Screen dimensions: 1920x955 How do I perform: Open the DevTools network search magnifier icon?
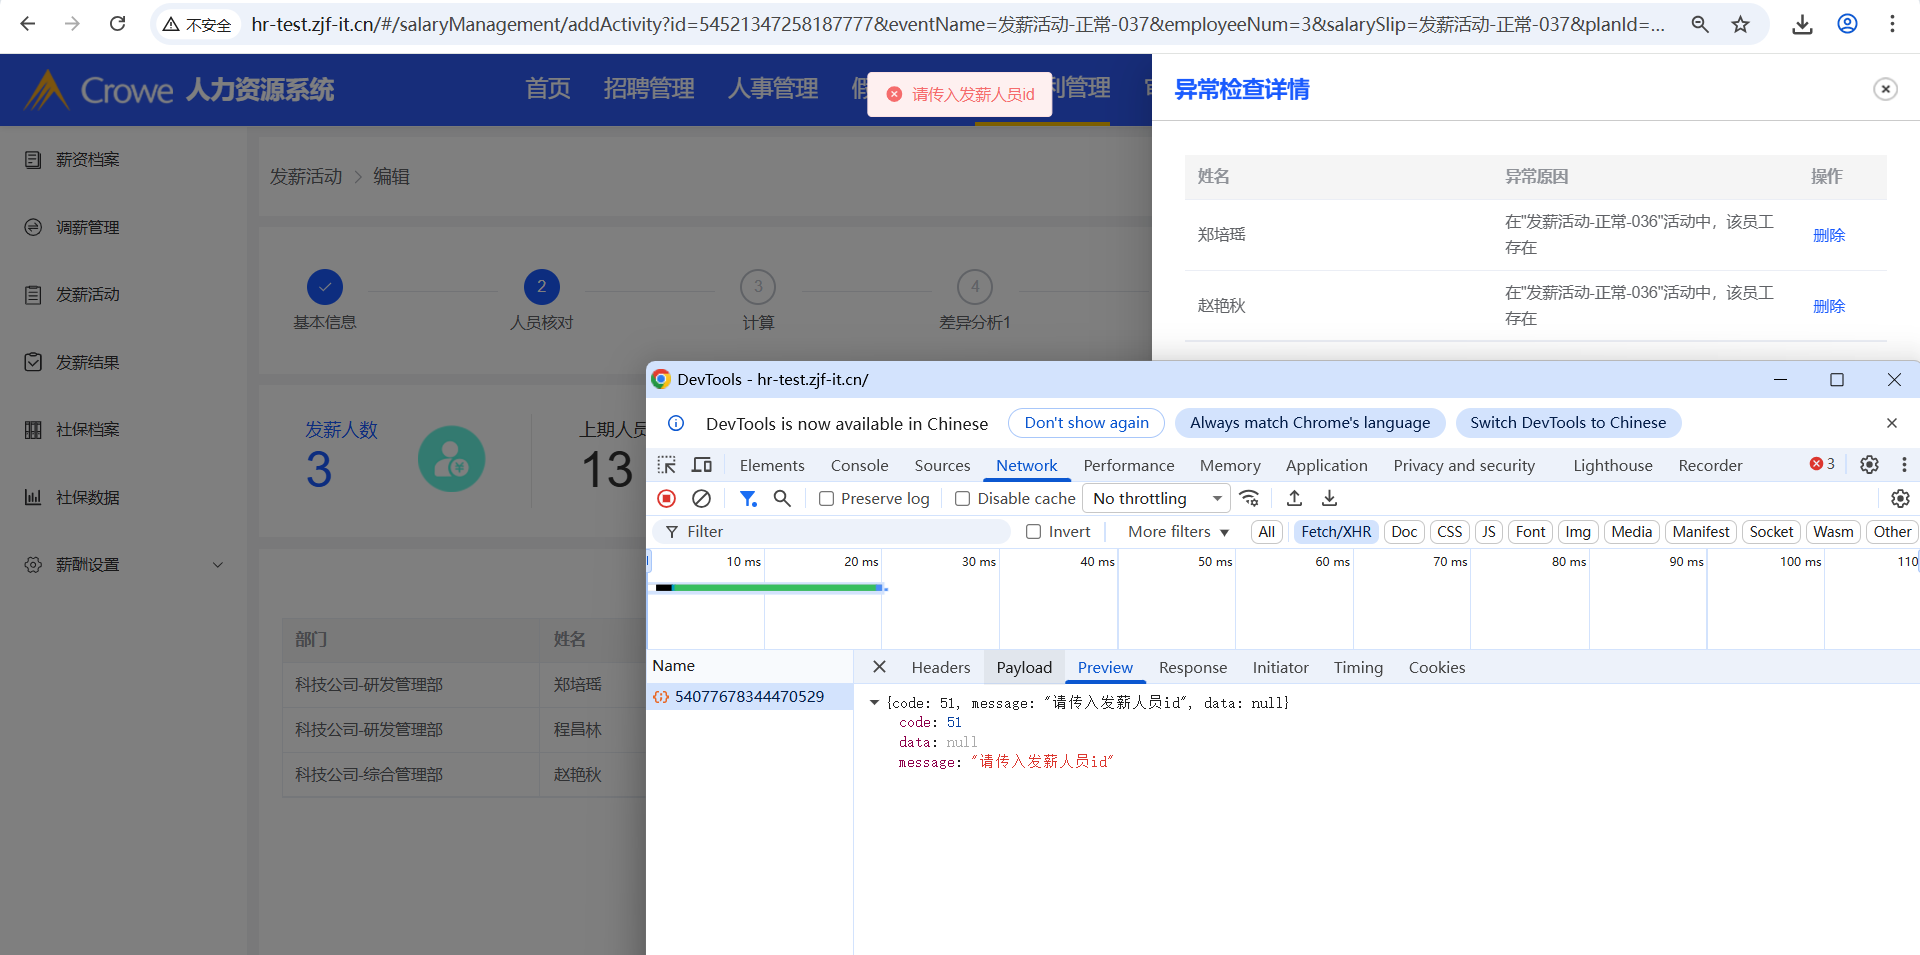(x=782, y=498)
